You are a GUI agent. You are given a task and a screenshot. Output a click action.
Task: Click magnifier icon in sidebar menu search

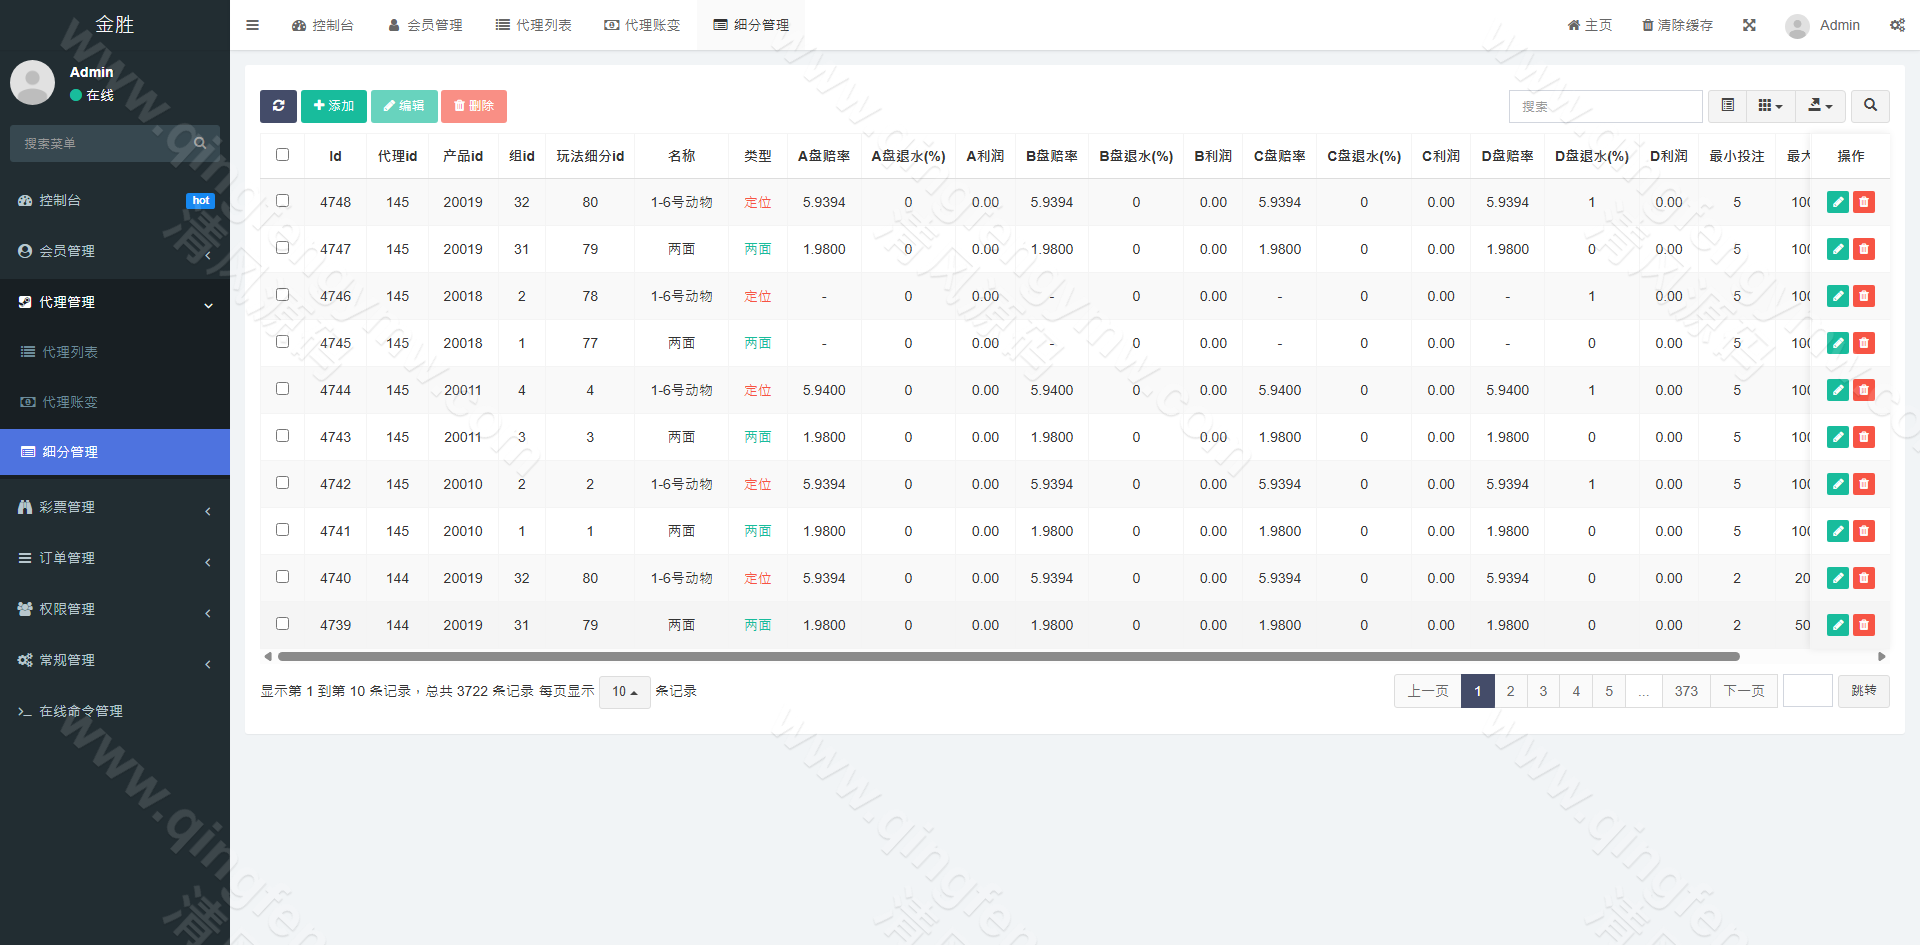200,144
